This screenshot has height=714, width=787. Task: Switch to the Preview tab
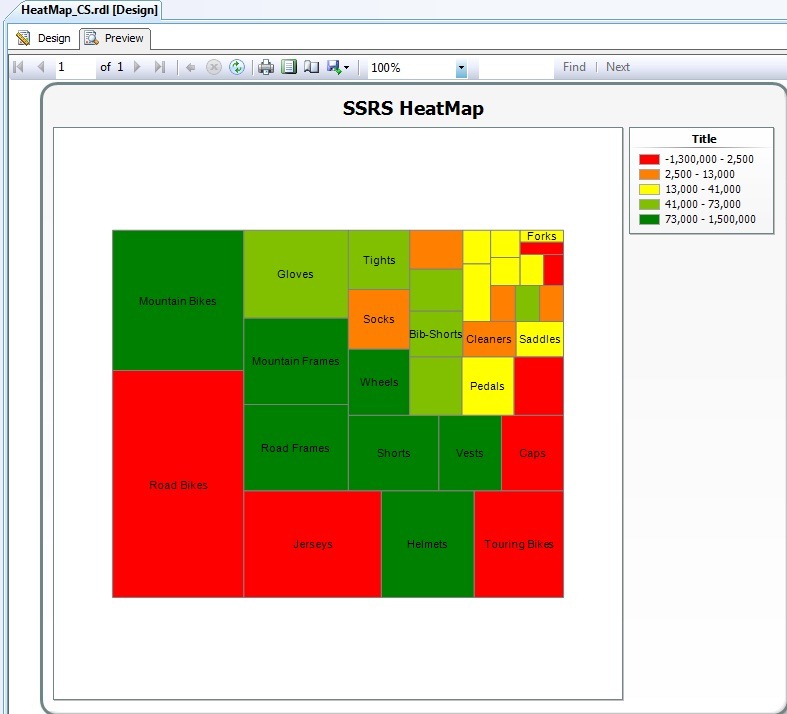pos(115,38)
